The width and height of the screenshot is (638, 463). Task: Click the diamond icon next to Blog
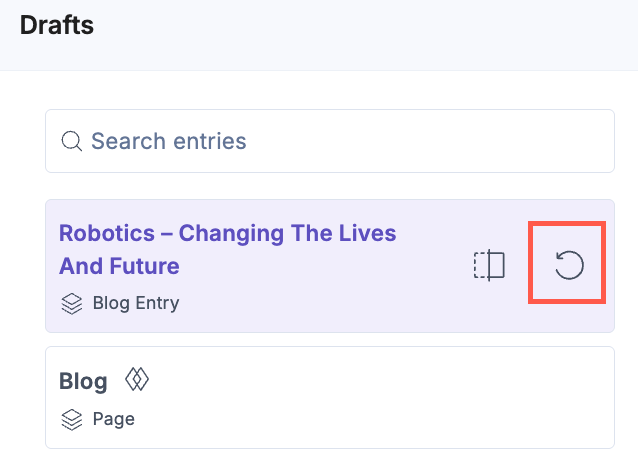coord(136,380)
